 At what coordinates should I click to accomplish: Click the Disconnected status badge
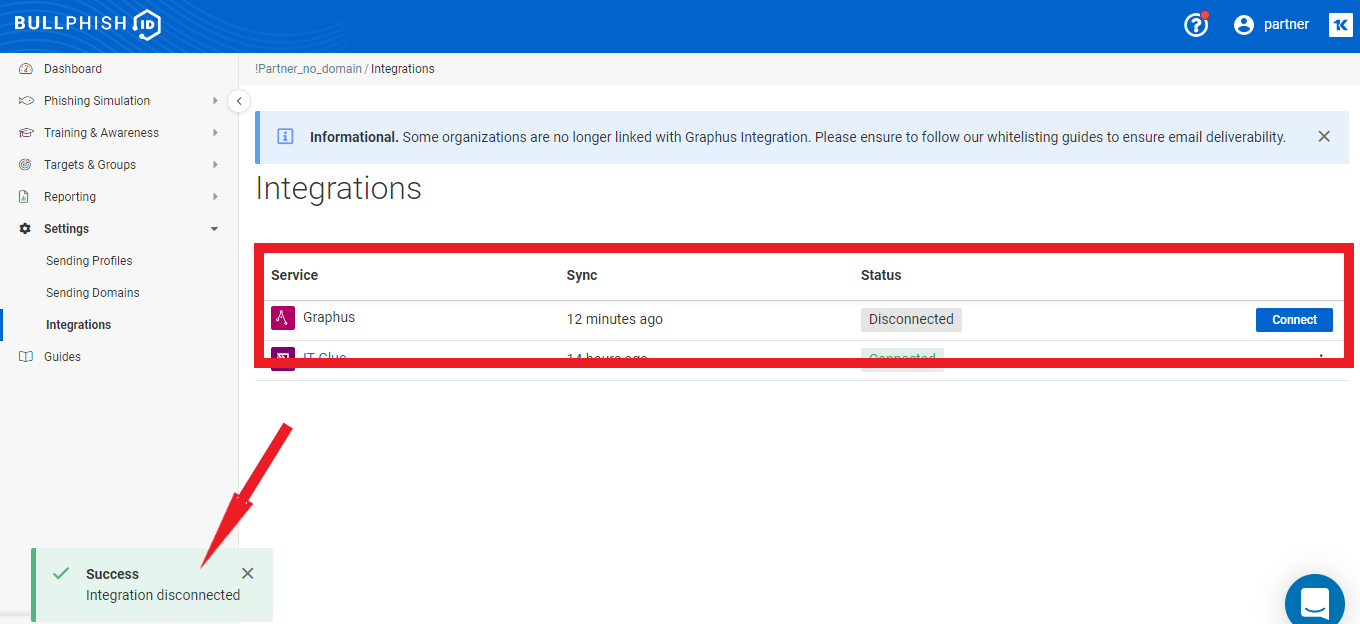tap(911, 319)
